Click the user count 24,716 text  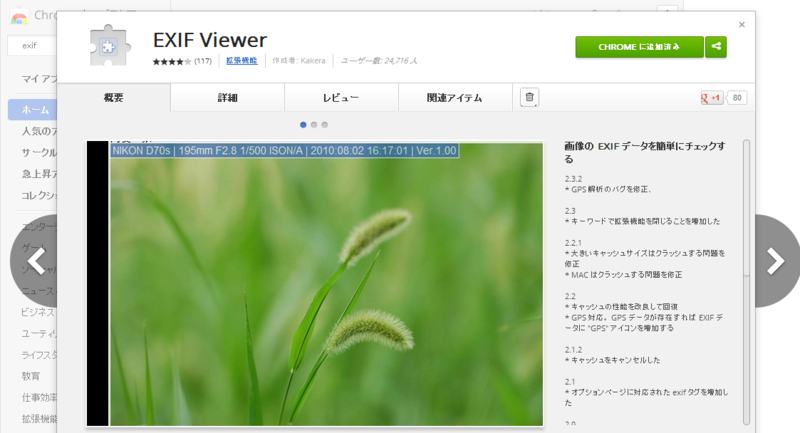379,61
